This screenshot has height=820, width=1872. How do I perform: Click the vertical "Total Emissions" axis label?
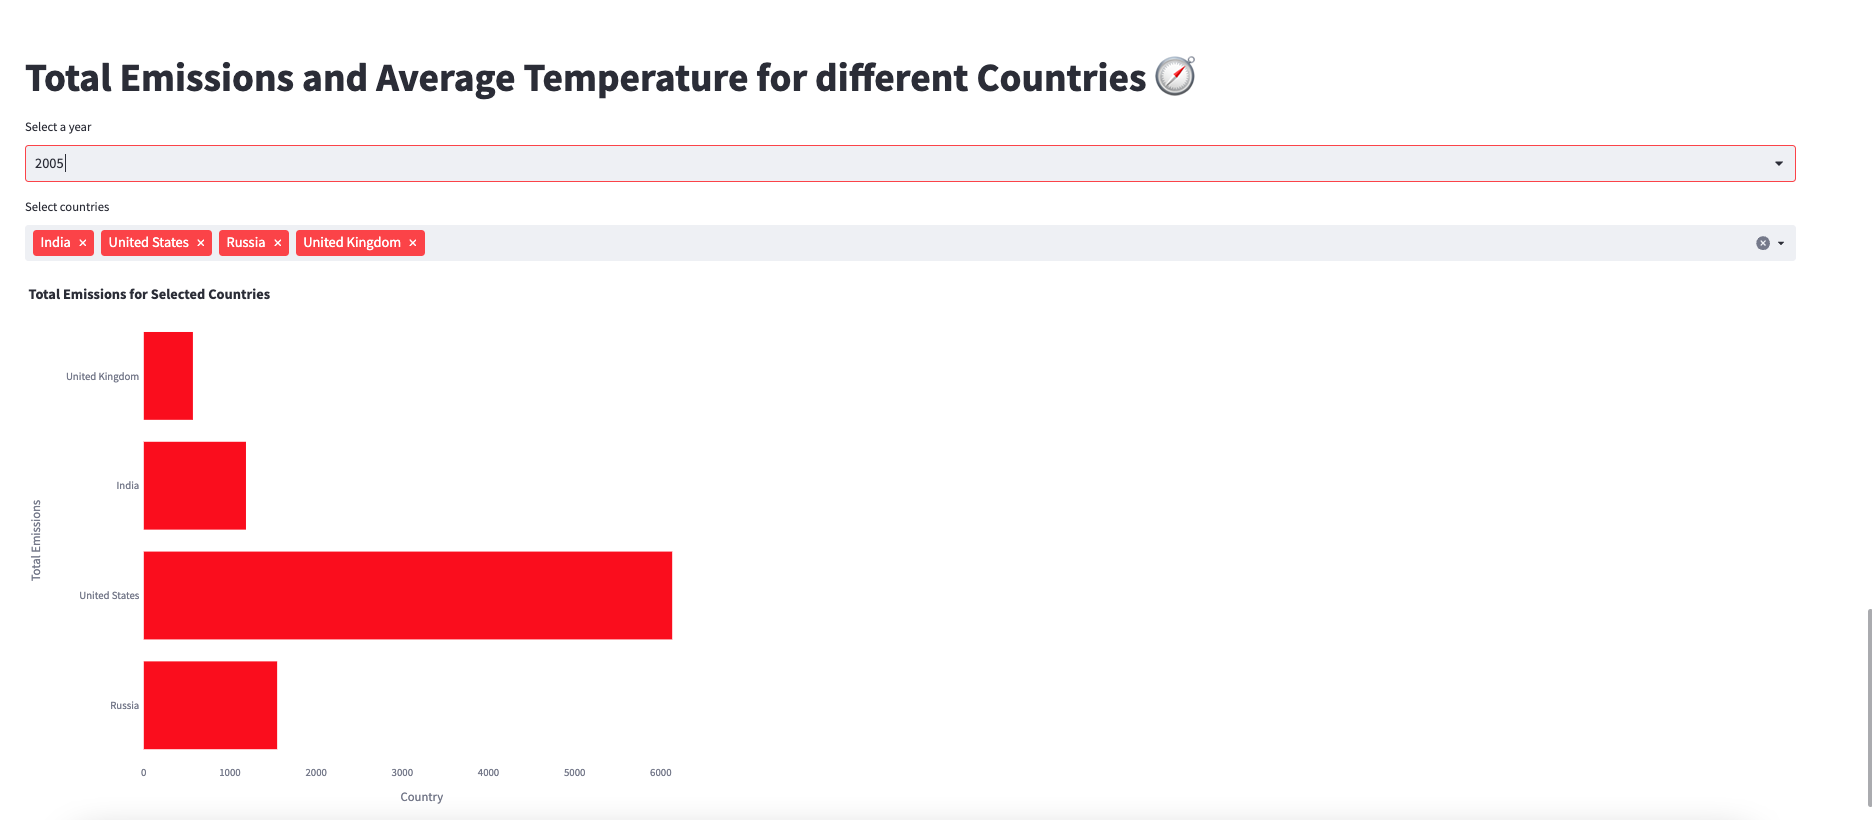[36, 540]
